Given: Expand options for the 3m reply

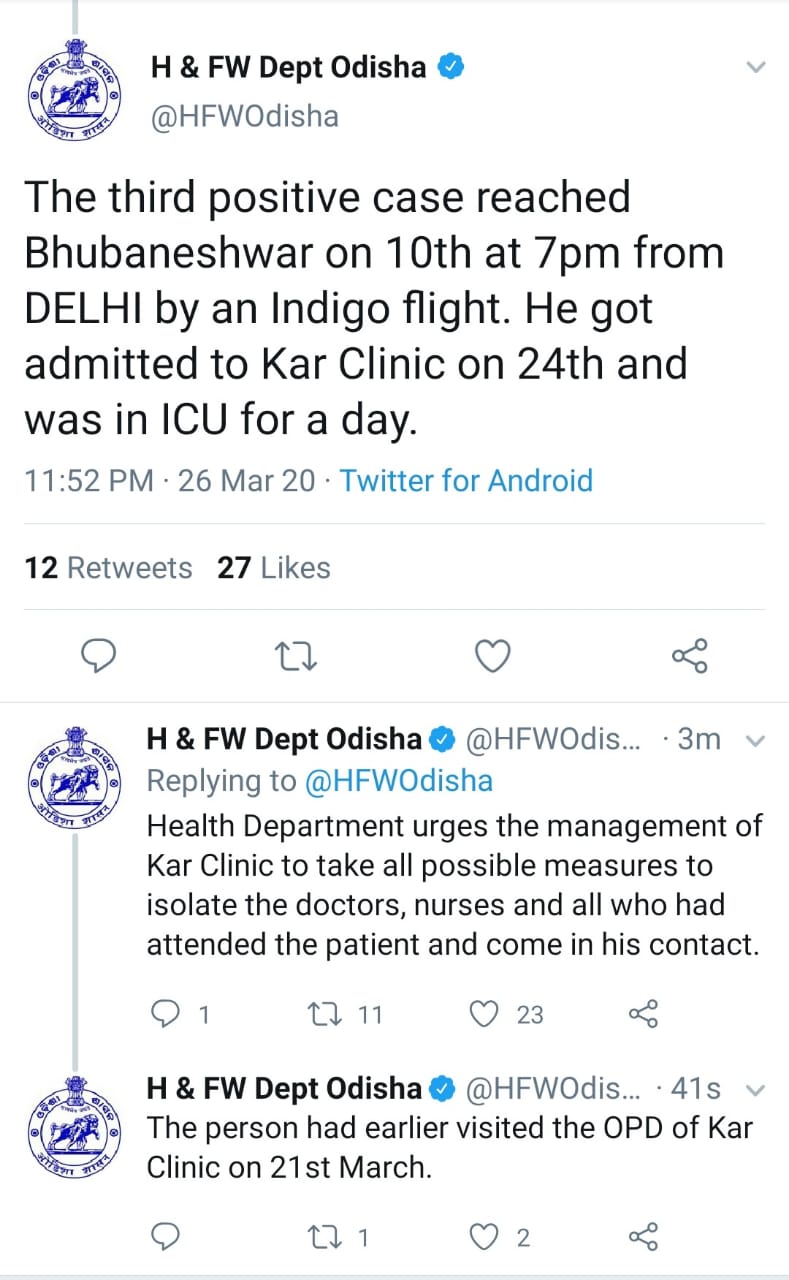Looking at the screenshot, I should click(756, 741).
